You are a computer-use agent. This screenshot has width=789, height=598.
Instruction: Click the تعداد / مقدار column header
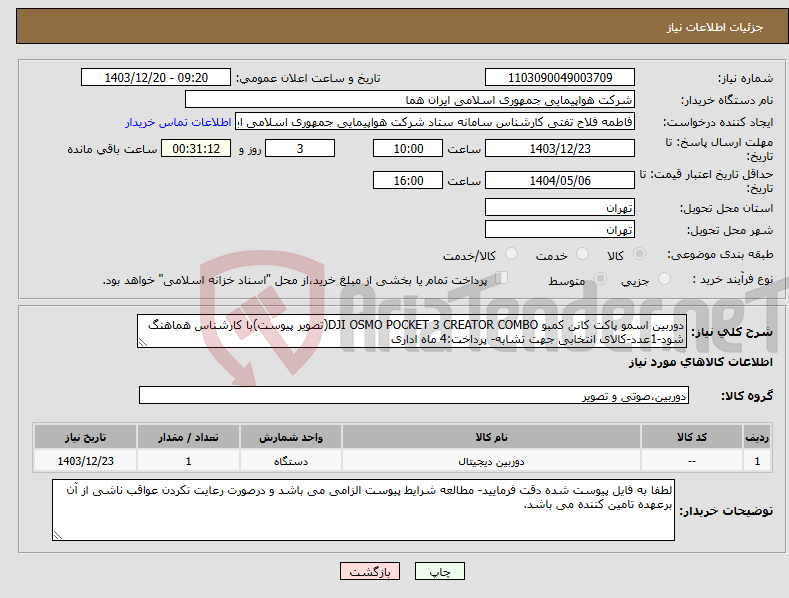click(x=188, y=437)
